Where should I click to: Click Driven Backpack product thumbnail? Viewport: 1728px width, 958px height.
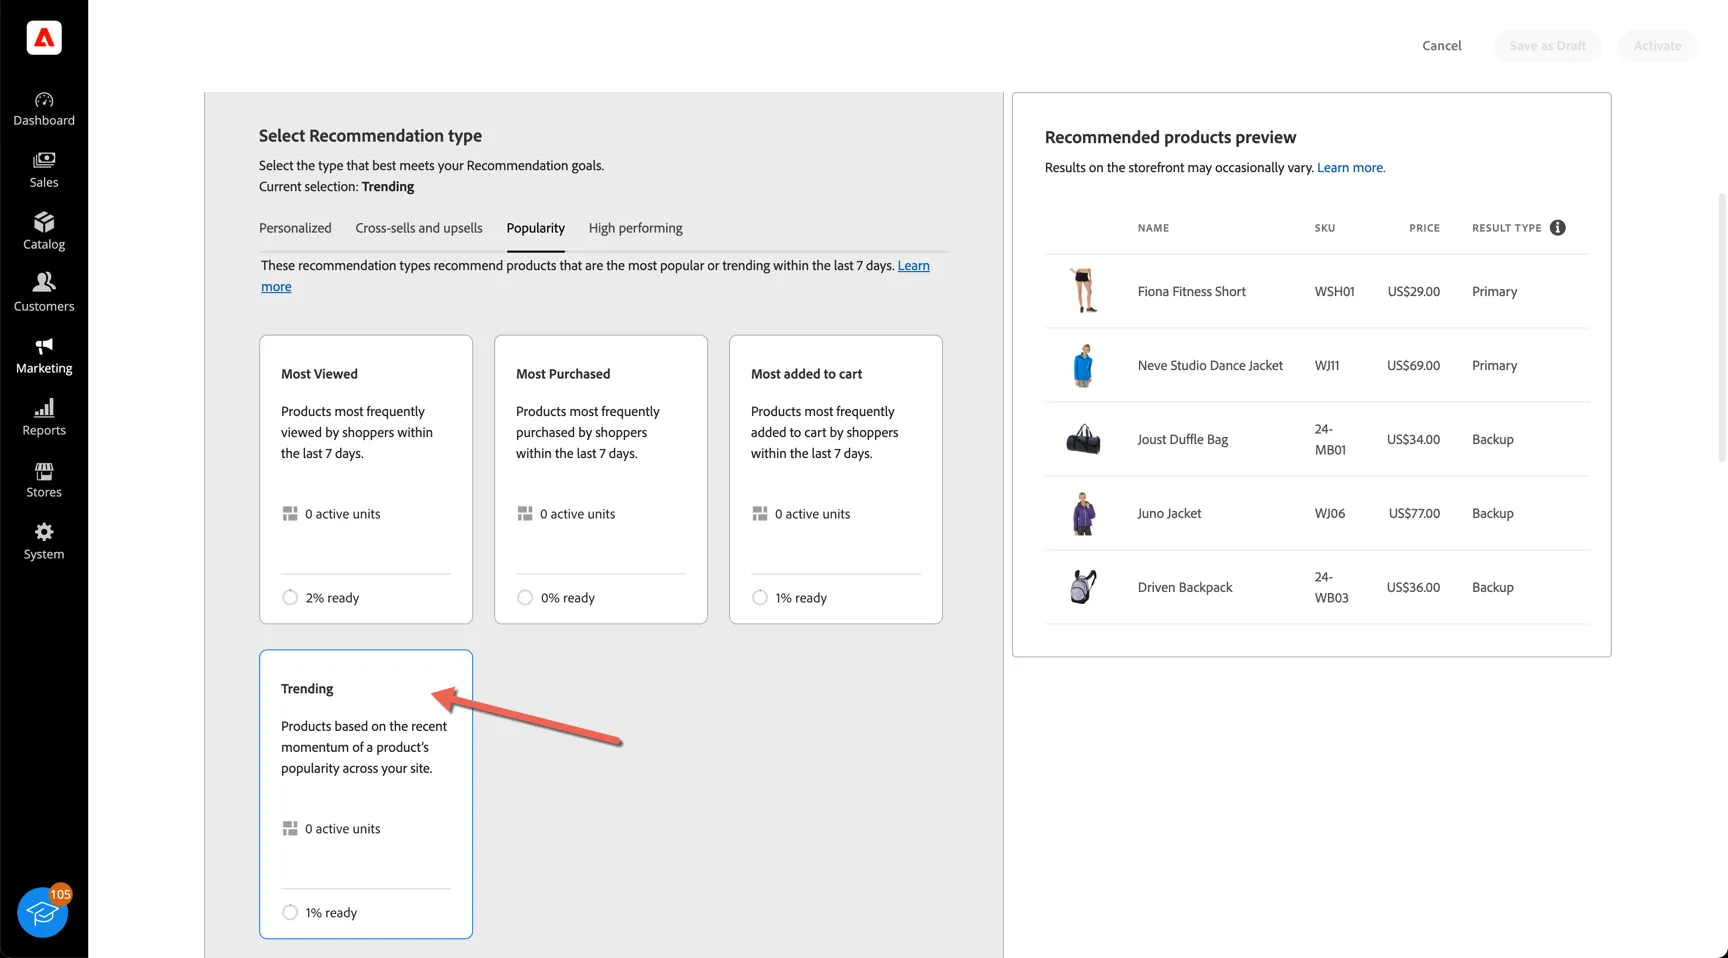pyautogui.click(x=1083, y=587)
